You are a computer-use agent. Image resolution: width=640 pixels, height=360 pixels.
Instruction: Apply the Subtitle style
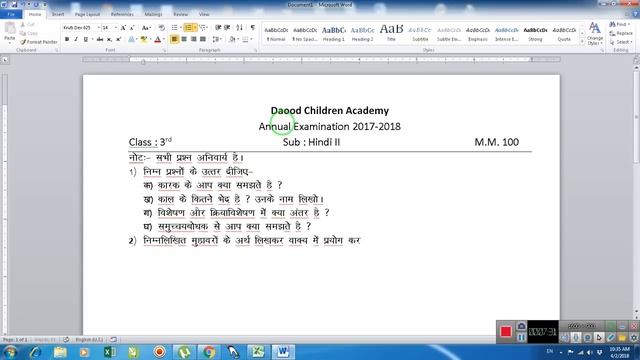pos(420,34)
